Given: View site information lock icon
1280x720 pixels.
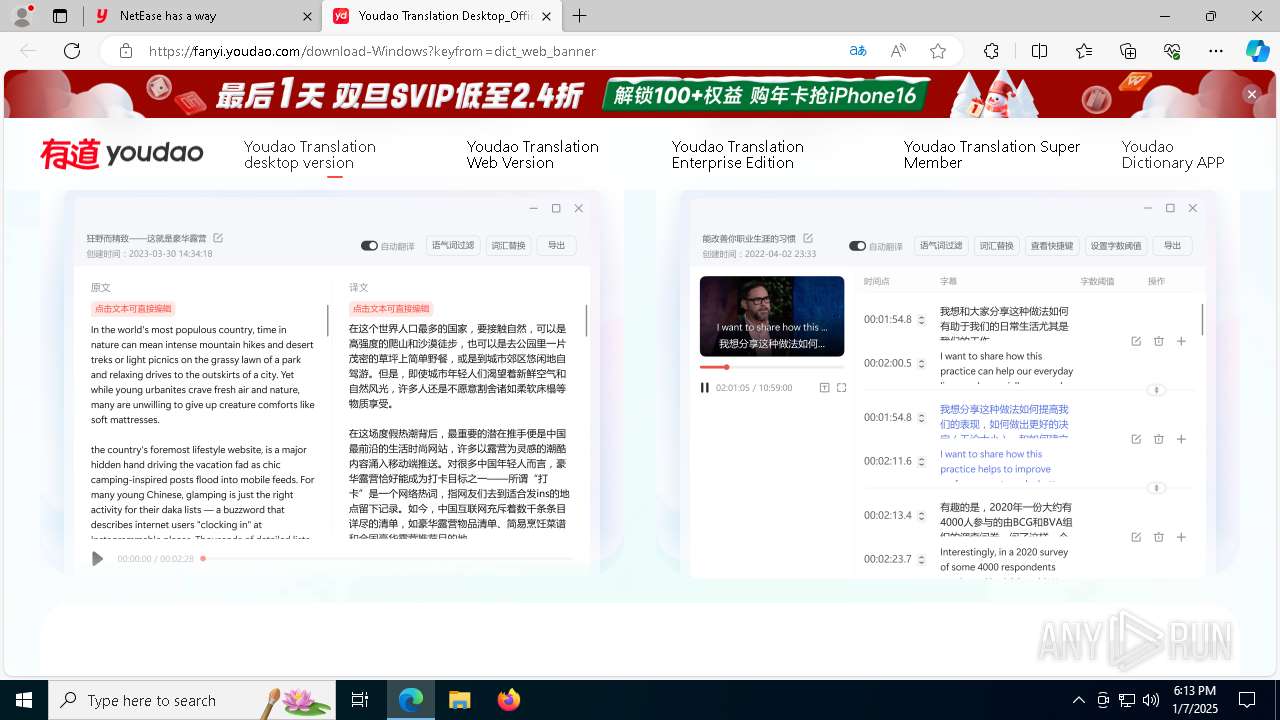Looking at the screenshot, I should [125, 51].
